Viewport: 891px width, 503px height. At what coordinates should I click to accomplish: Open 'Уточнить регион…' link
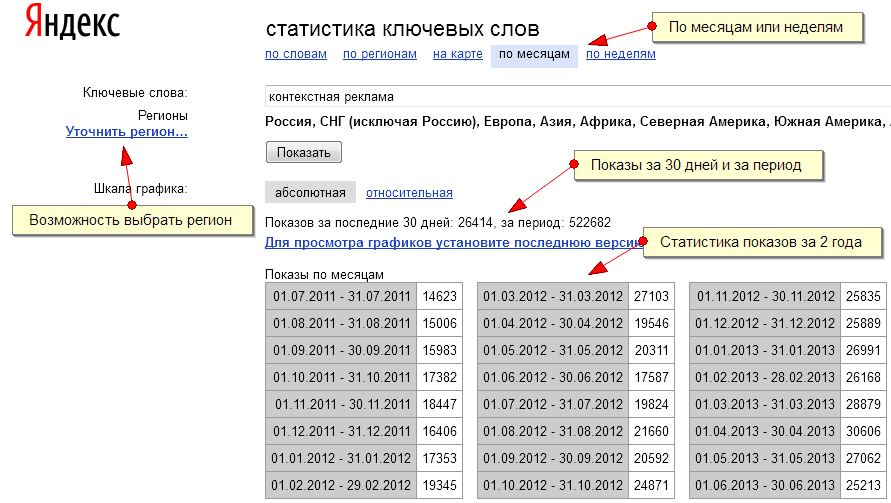pos(127,131)
